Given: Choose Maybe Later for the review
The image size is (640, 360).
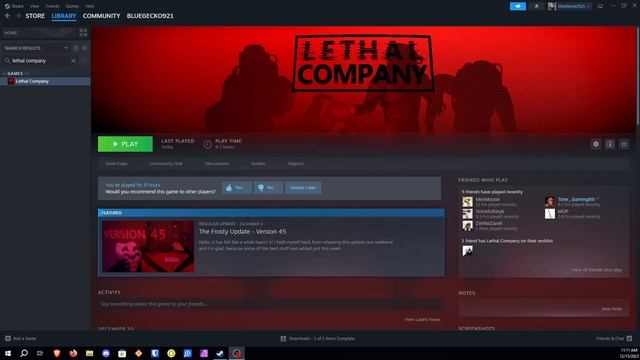Looking at the screenshot, I should 303,188.
